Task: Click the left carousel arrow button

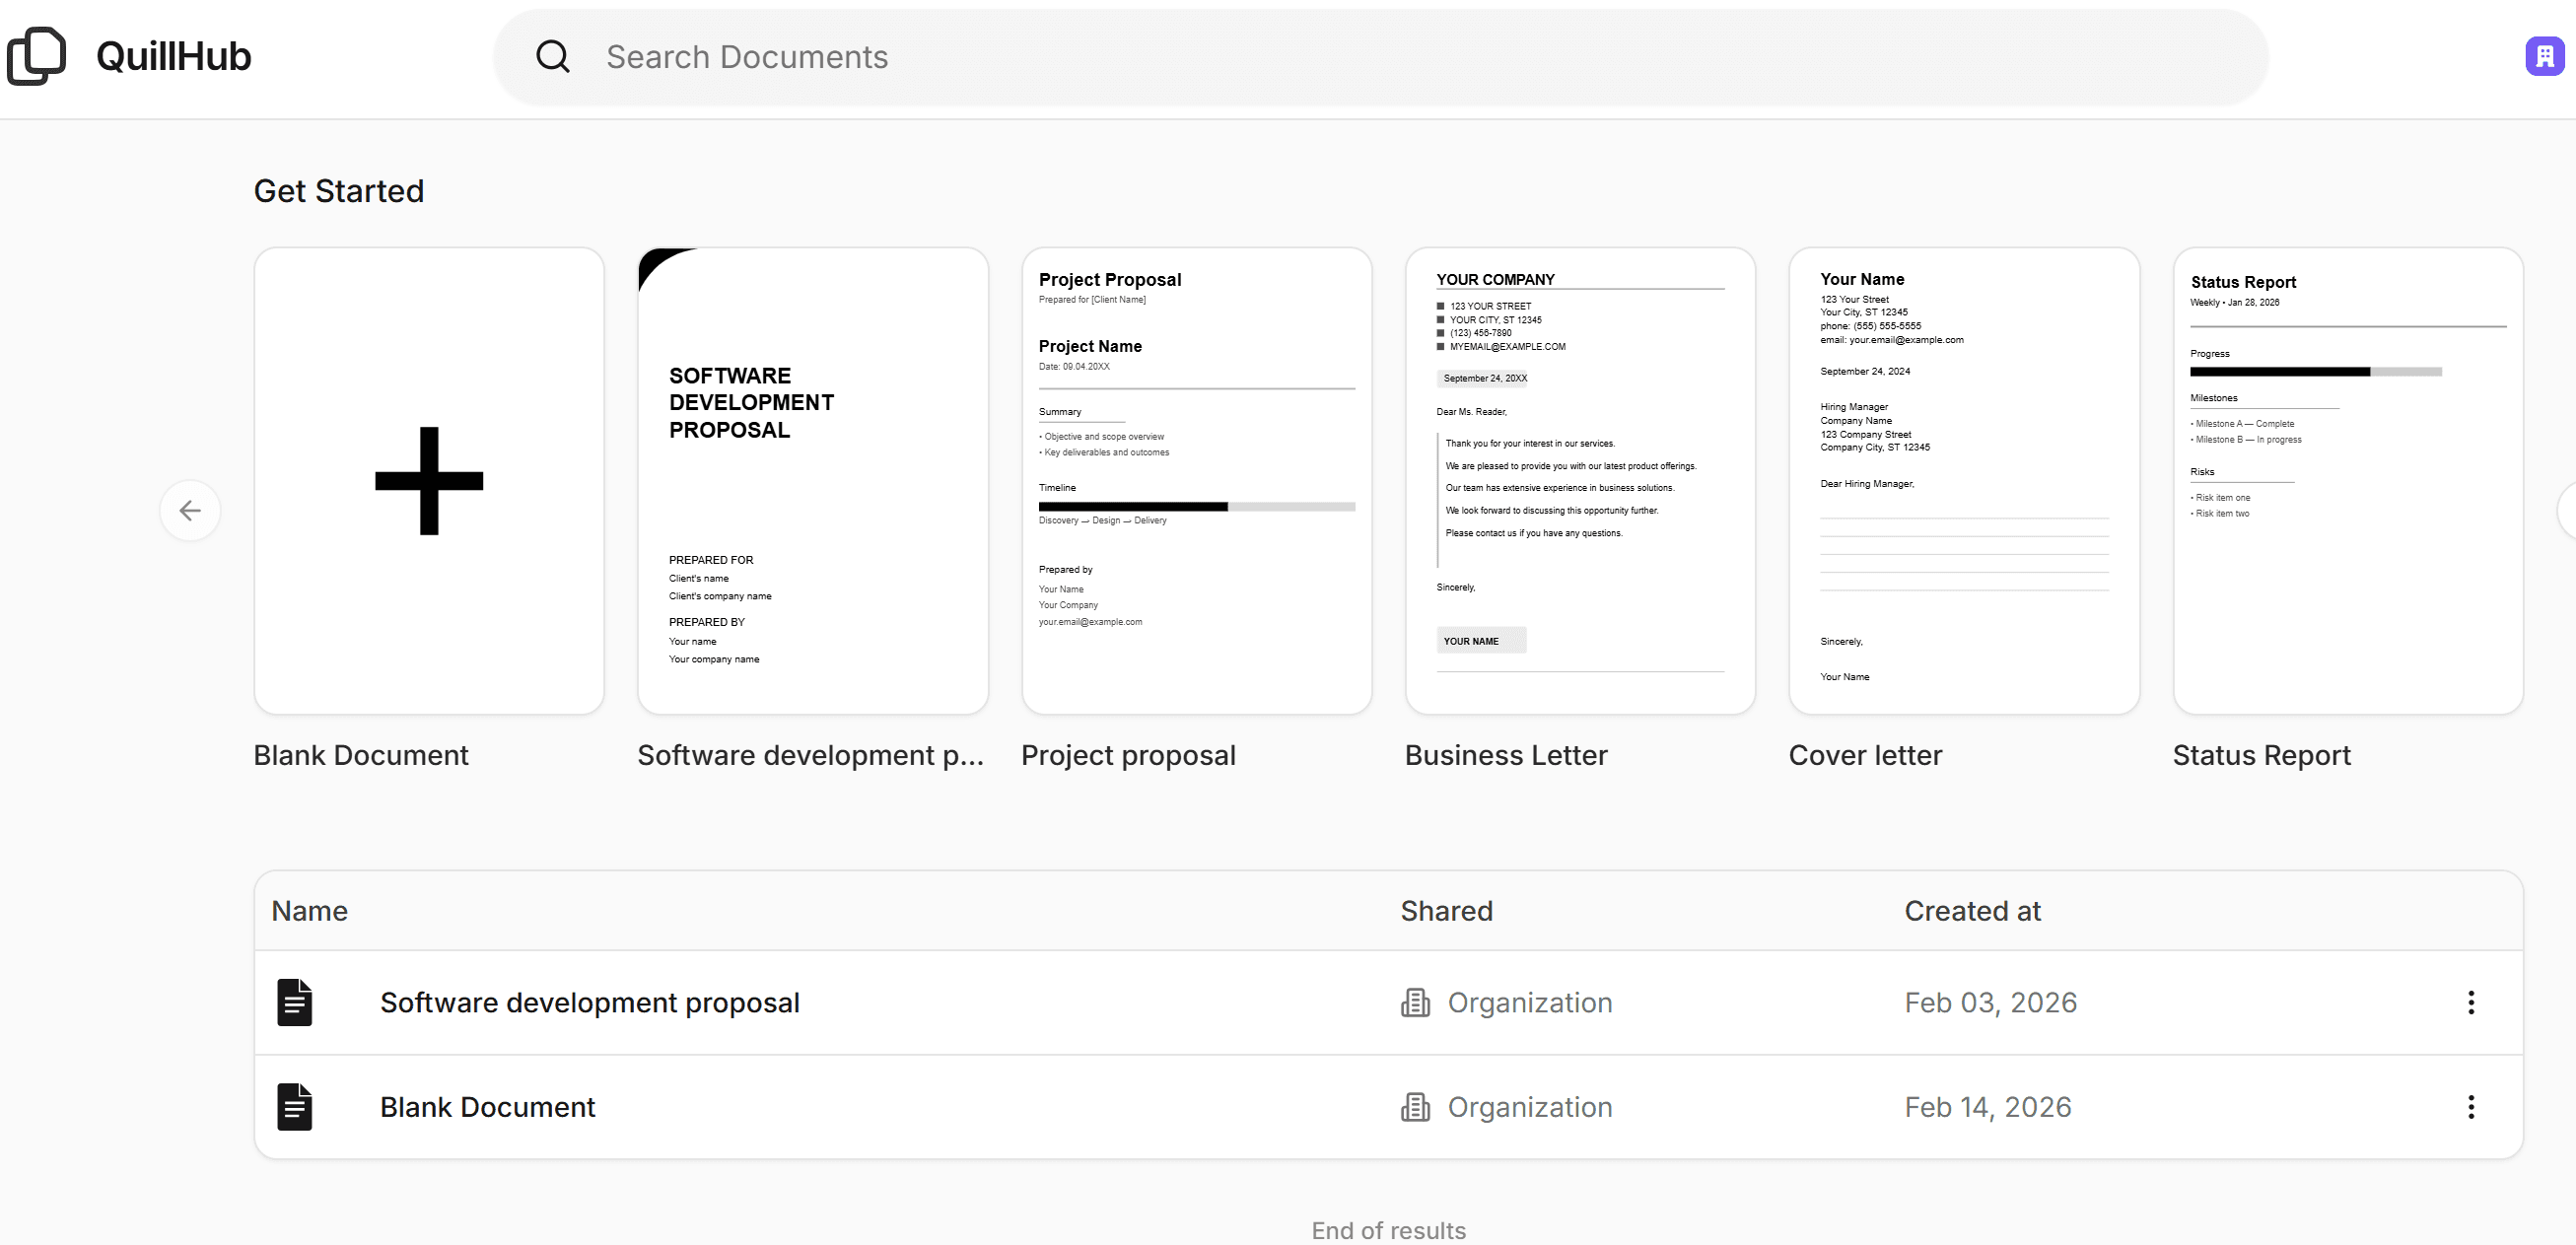Action: click(x=190, y=511)
